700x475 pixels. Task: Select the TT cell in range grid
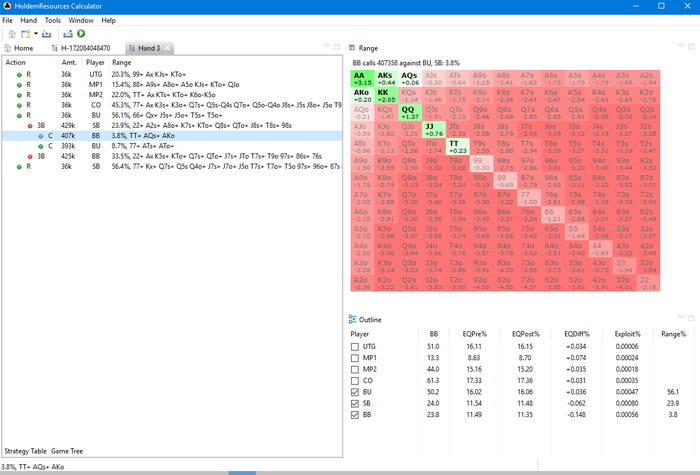click(x=458, y=146)
